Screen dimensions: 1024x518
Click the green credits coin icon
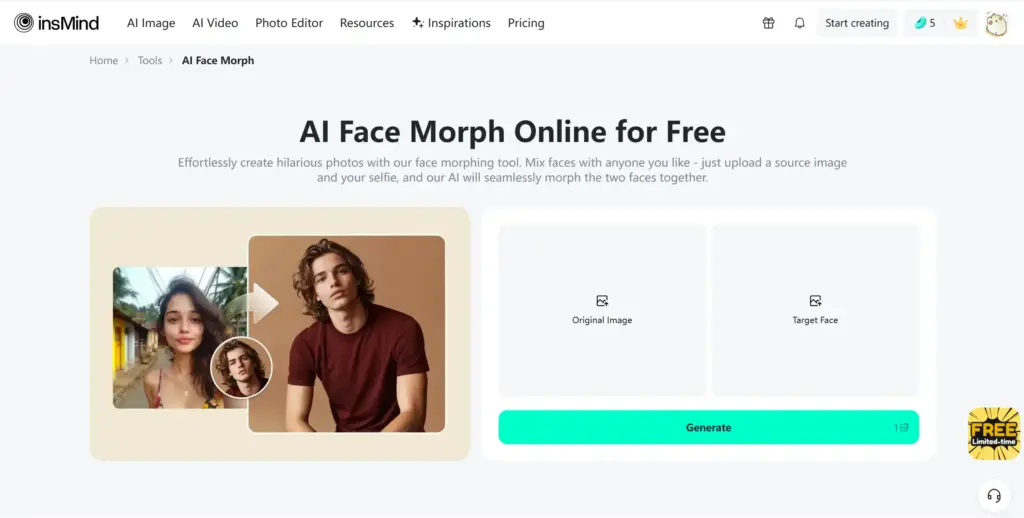[920, 23]
